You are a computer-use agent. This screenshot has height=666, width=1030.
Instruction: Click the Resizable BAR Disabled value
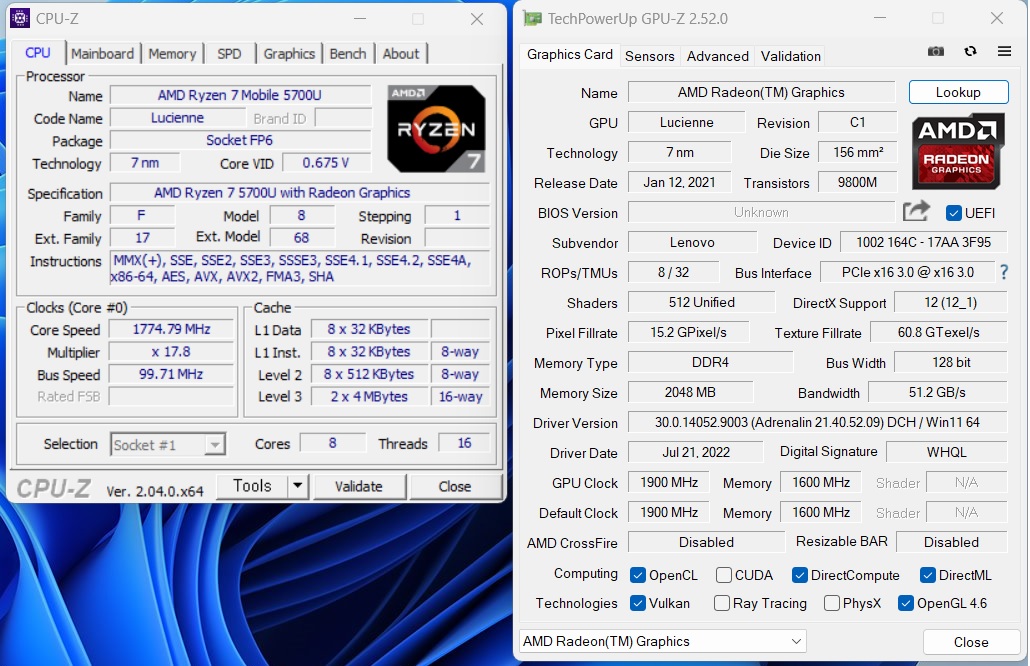951,542
